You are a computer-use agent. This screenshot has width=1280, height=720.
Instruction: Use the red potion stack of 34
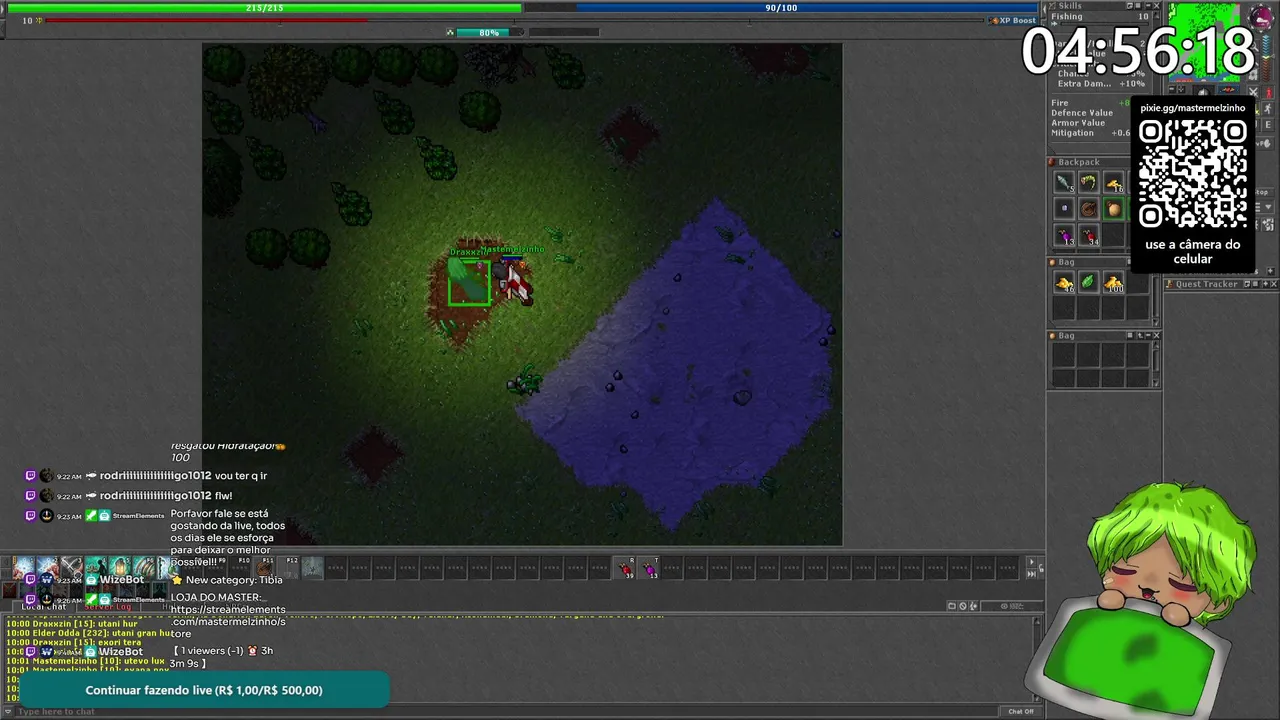[x=1088, y=235]
